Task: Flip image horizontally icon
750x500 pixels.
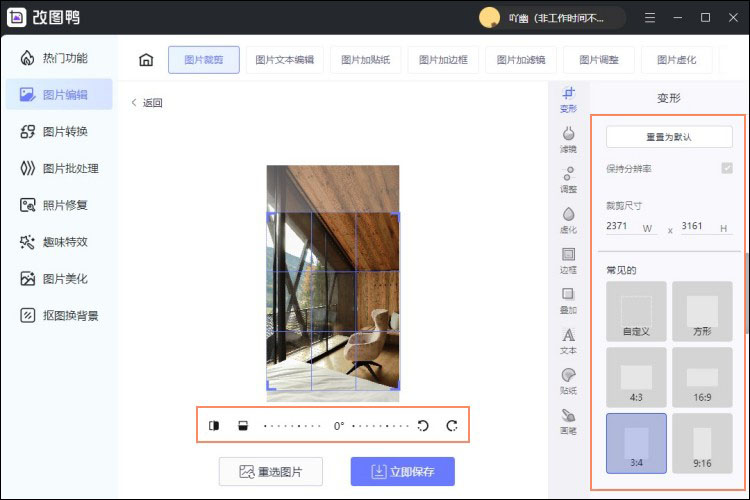Action: pos(214,425)
